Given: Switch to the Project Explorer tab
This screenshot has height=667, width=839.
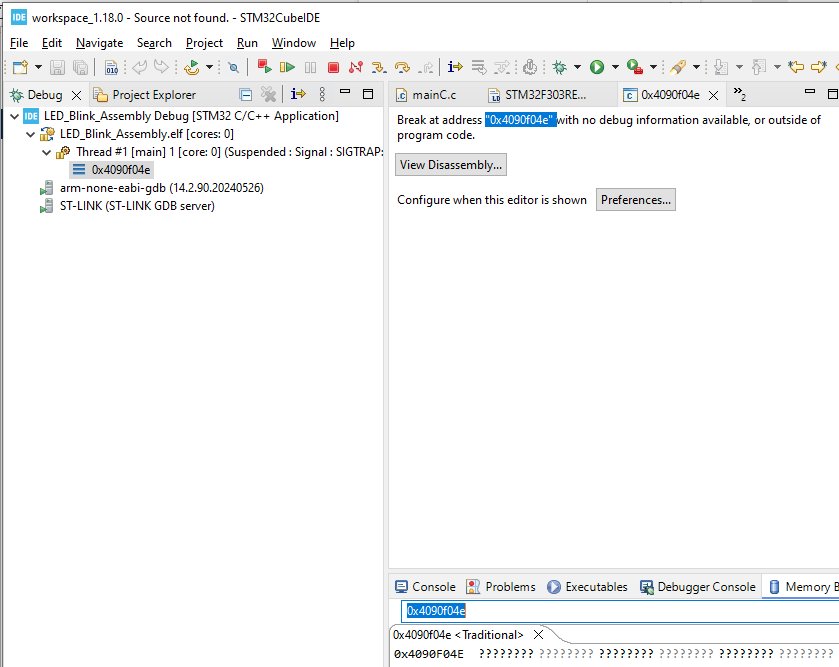Looking at the screenshot, I should tap(144, 95).
